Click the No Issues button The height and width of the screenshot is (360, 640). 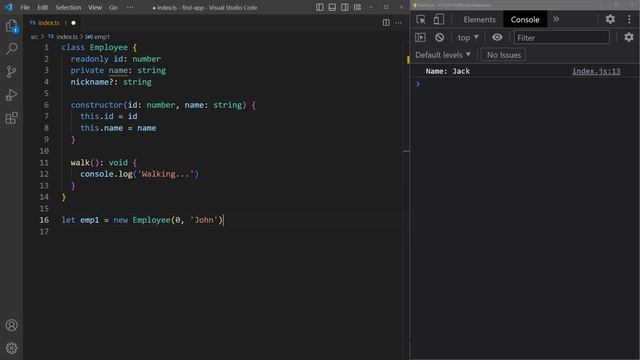pyautogui.click(x=504, y=55)
